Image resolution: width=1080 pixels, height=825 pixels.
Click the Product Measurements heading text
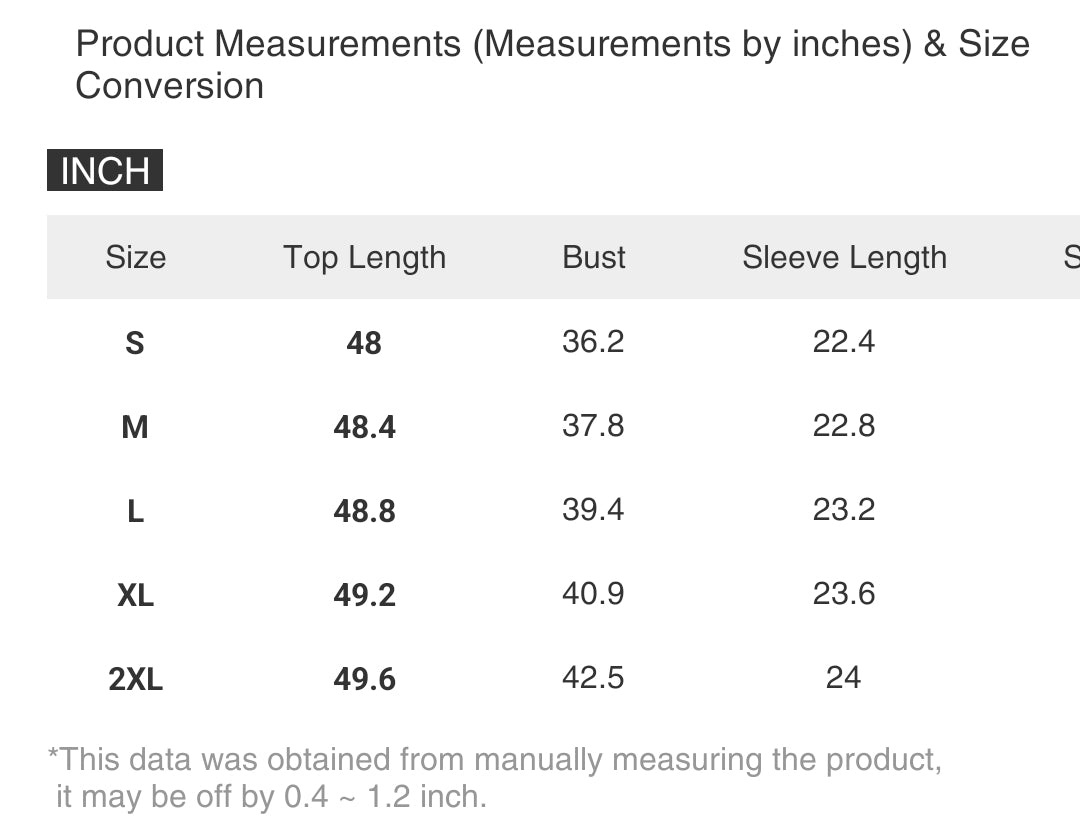tap(552, 65)
